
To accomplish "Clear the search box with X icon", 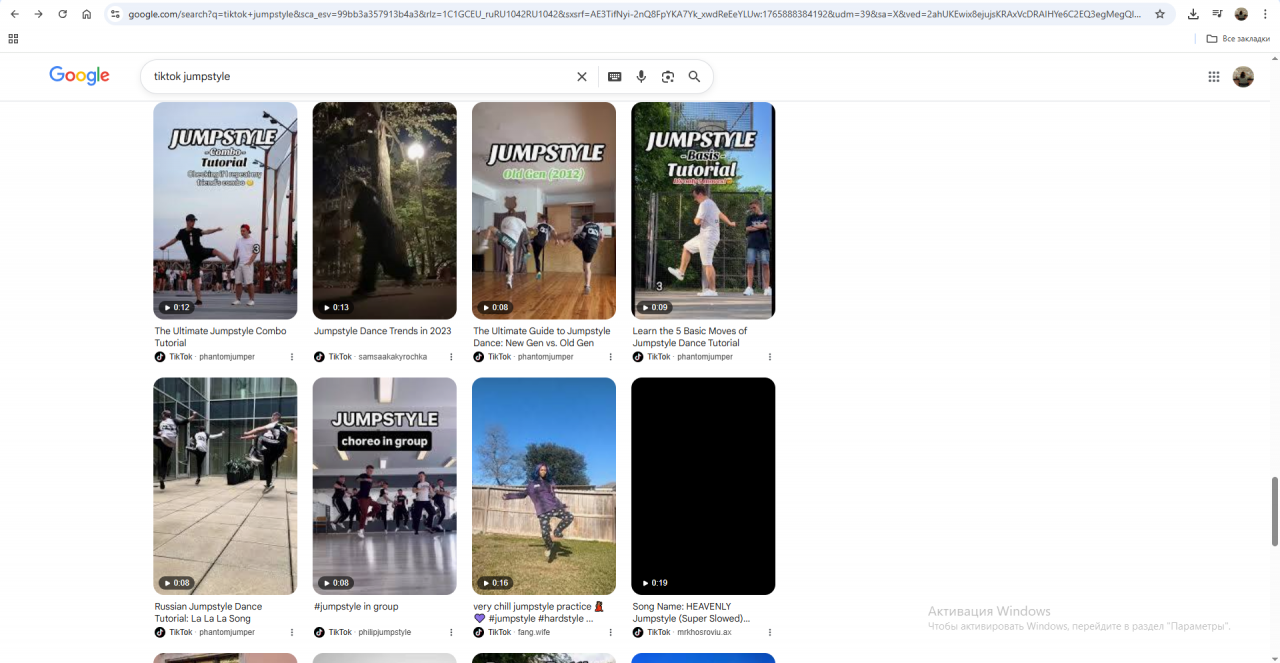I will 582,77.
